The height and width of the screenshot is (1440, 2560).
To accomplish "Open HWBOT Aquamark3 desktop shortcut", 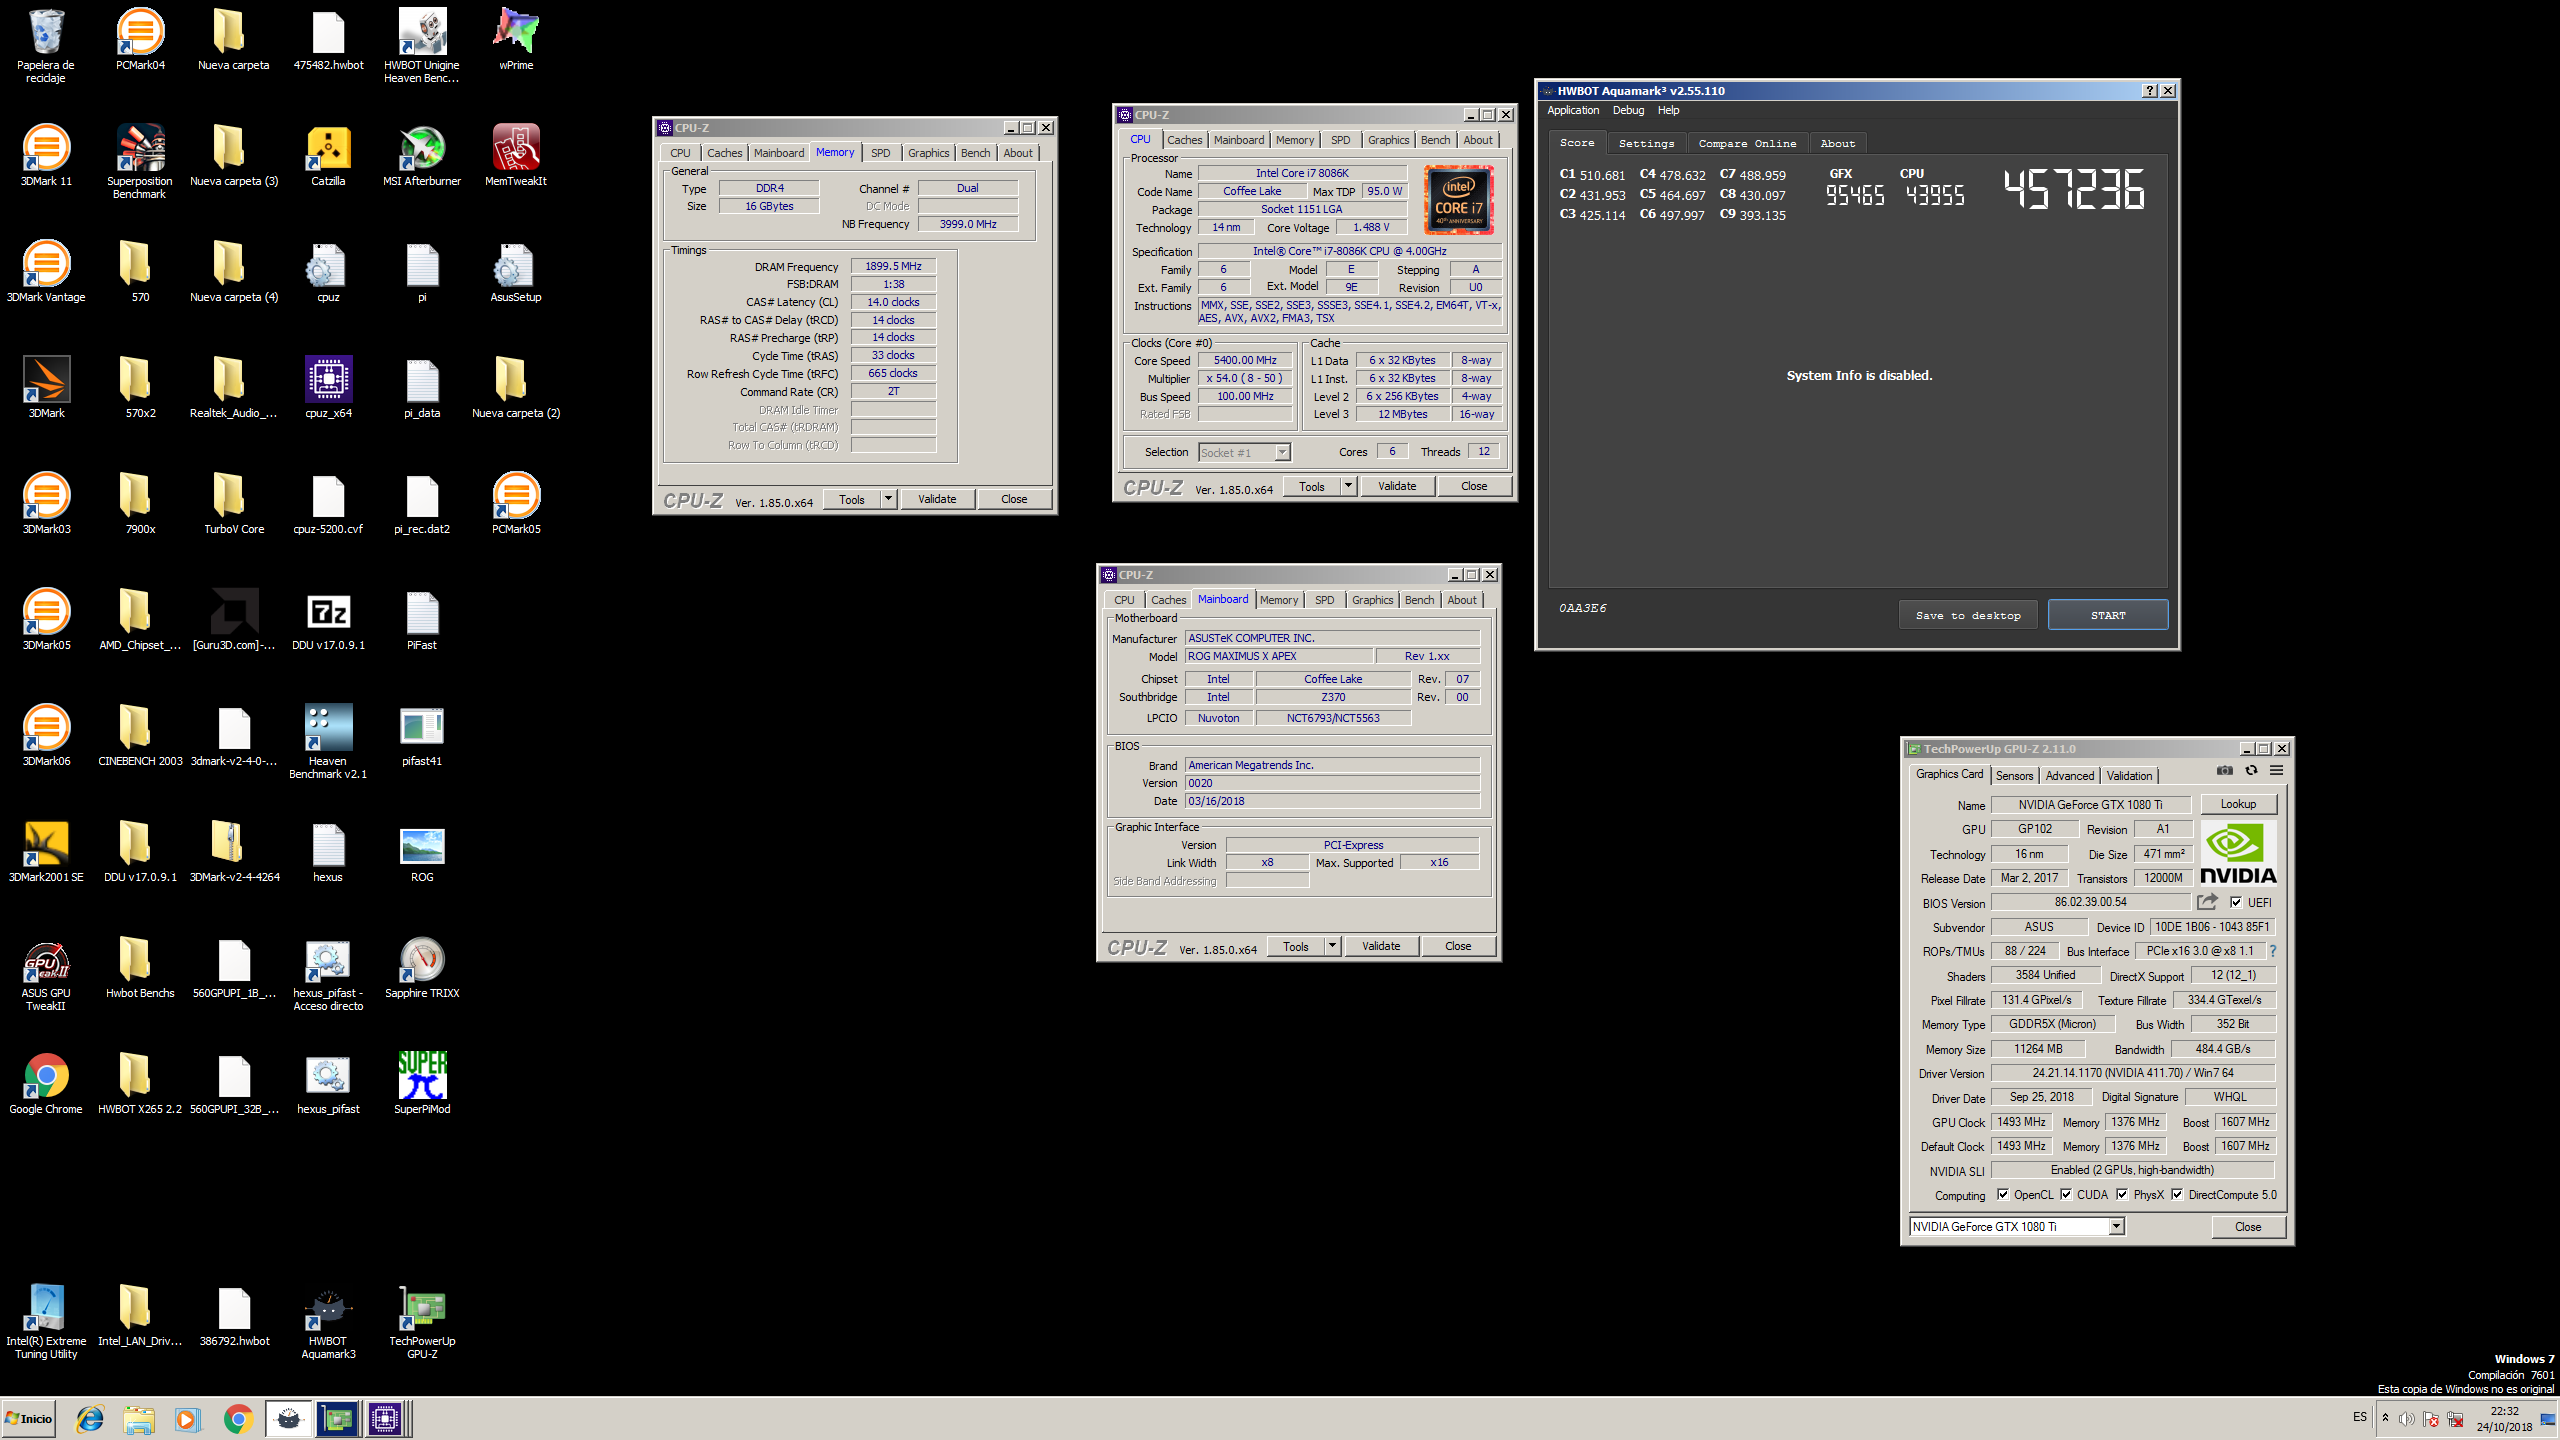I will (328, 1322).
